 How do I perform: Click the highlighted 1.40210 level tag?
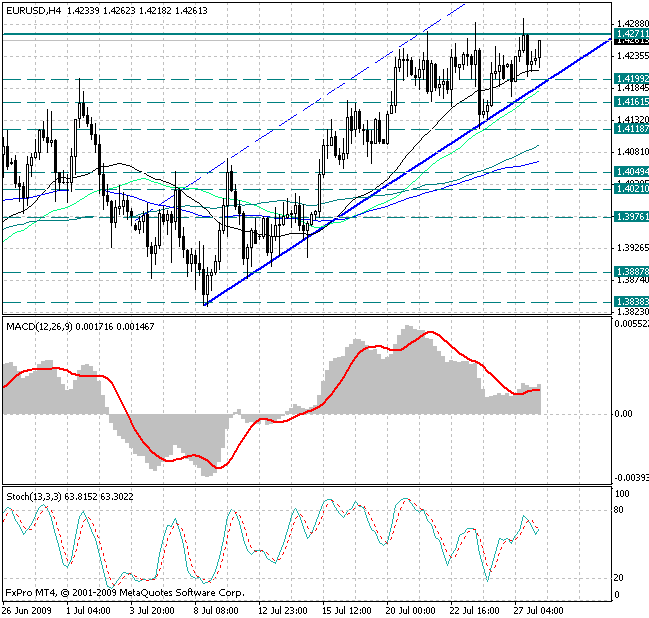(632, 189)
